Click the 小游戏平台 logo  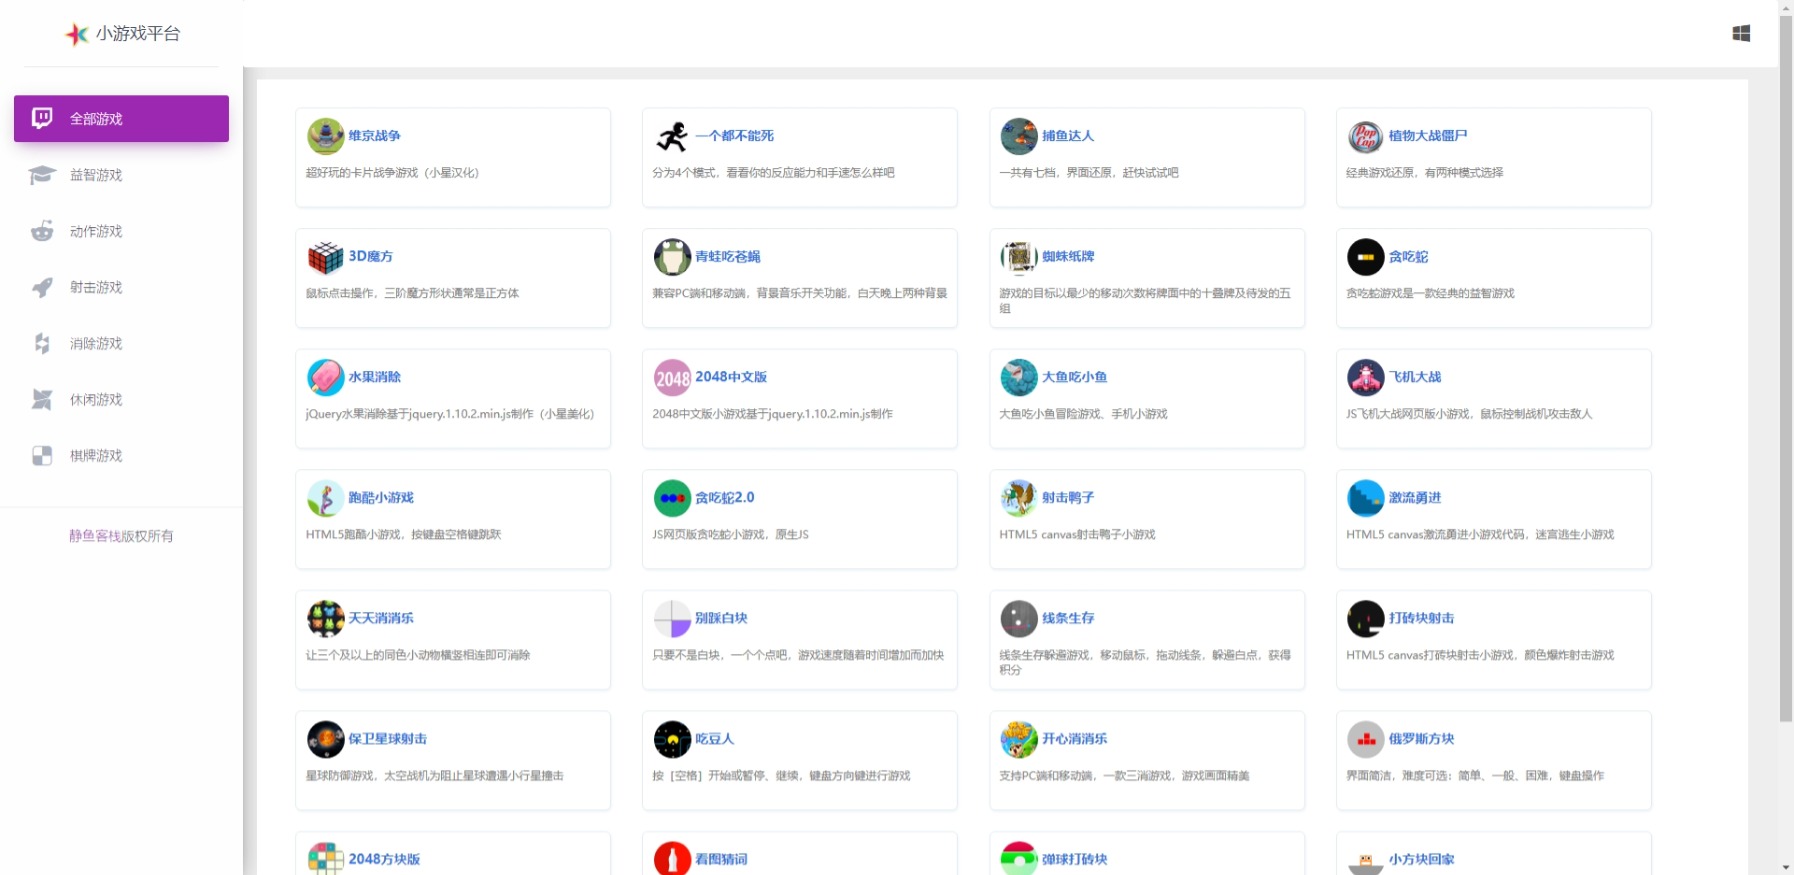122,34
